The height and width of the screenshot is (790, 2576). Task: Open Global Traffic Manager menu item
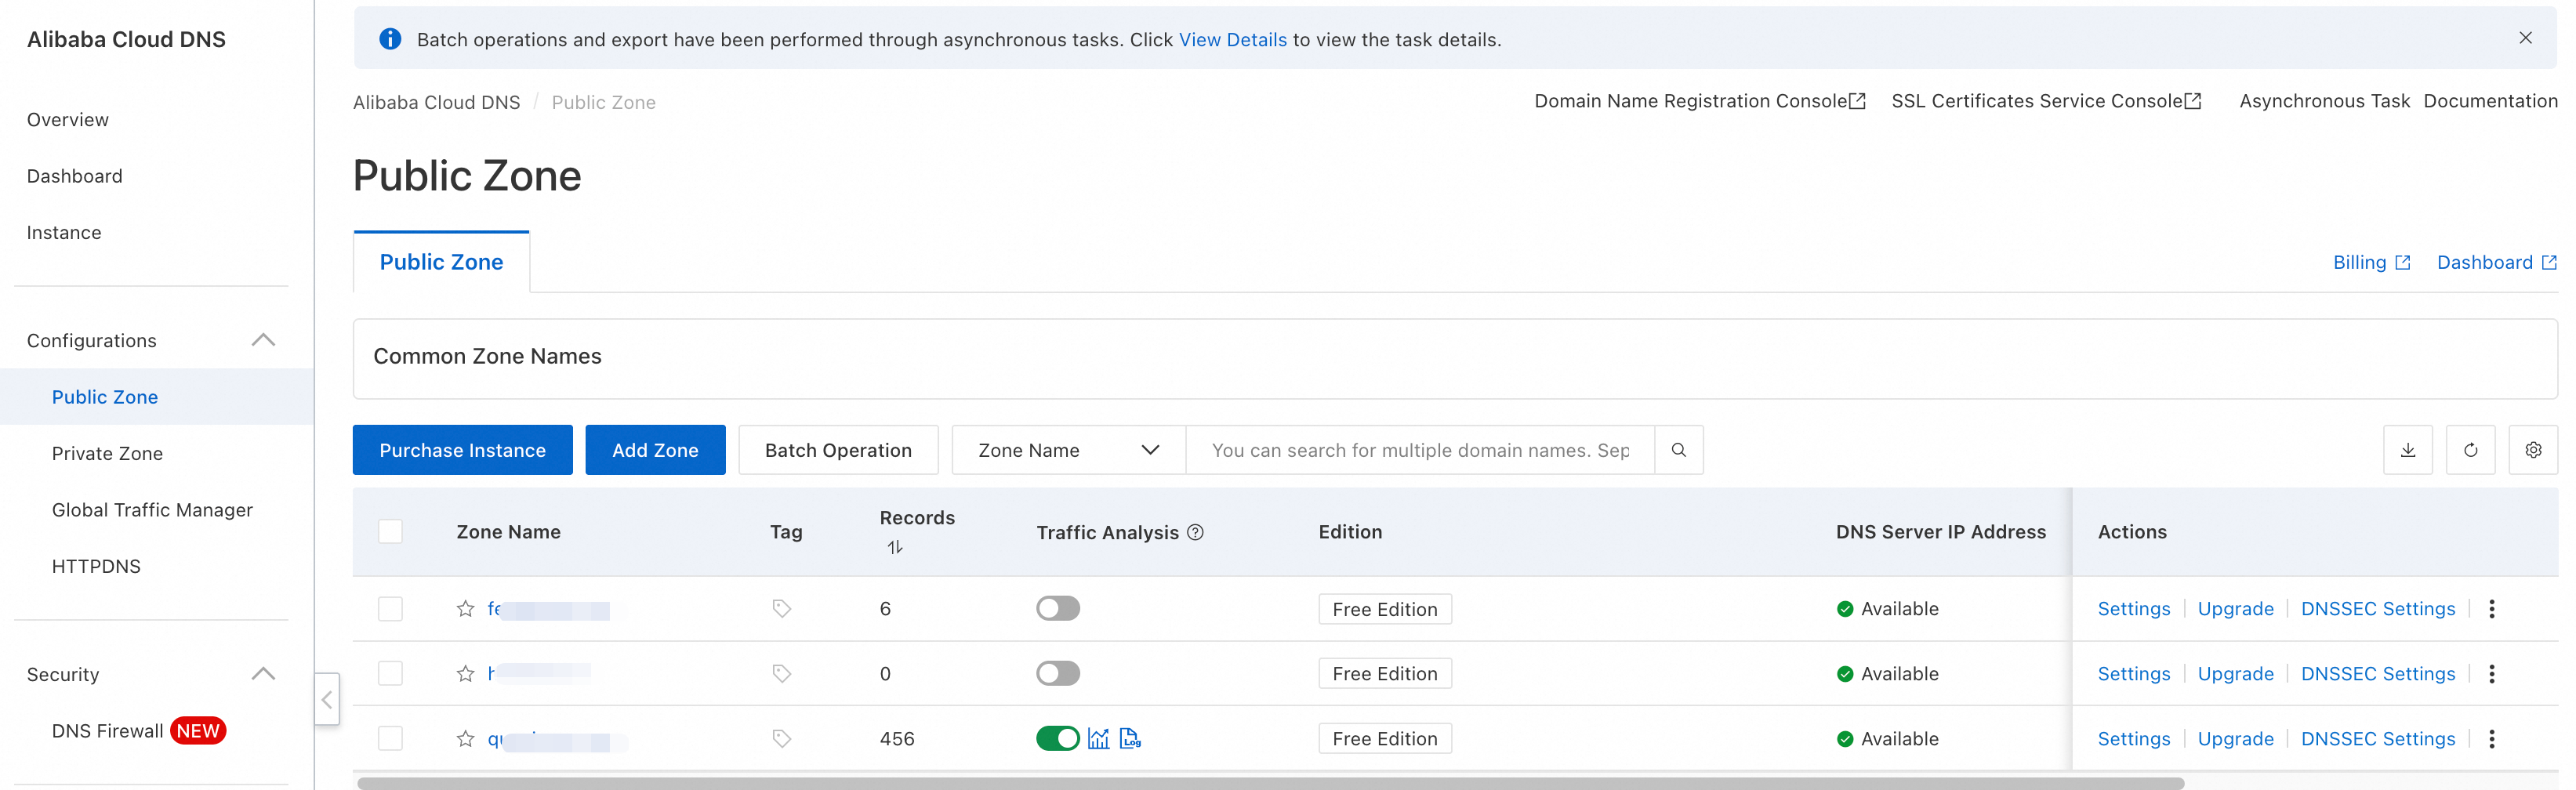point(152,510)
